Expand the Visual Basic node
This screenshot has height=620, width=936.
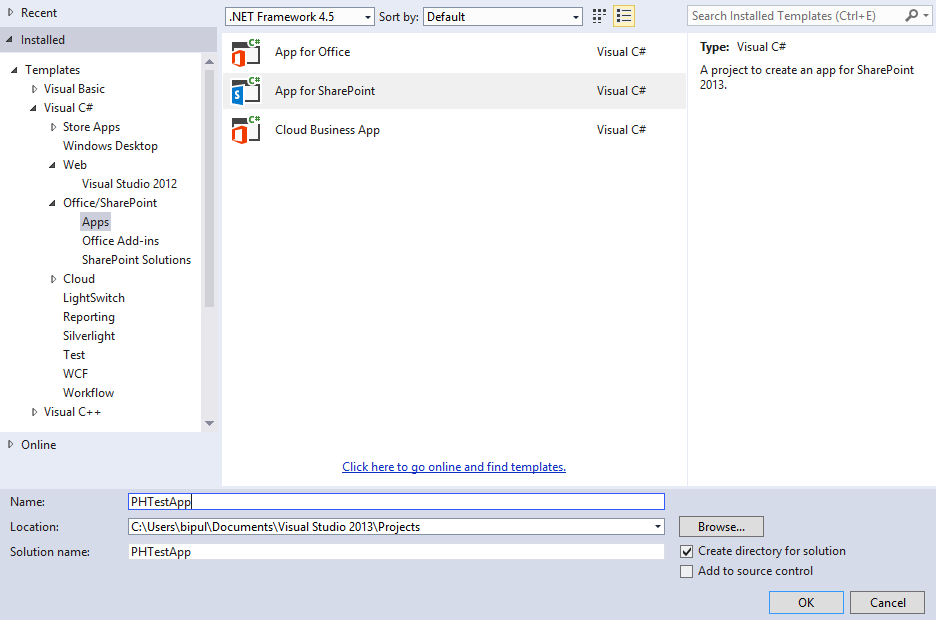tap(35, 89)
